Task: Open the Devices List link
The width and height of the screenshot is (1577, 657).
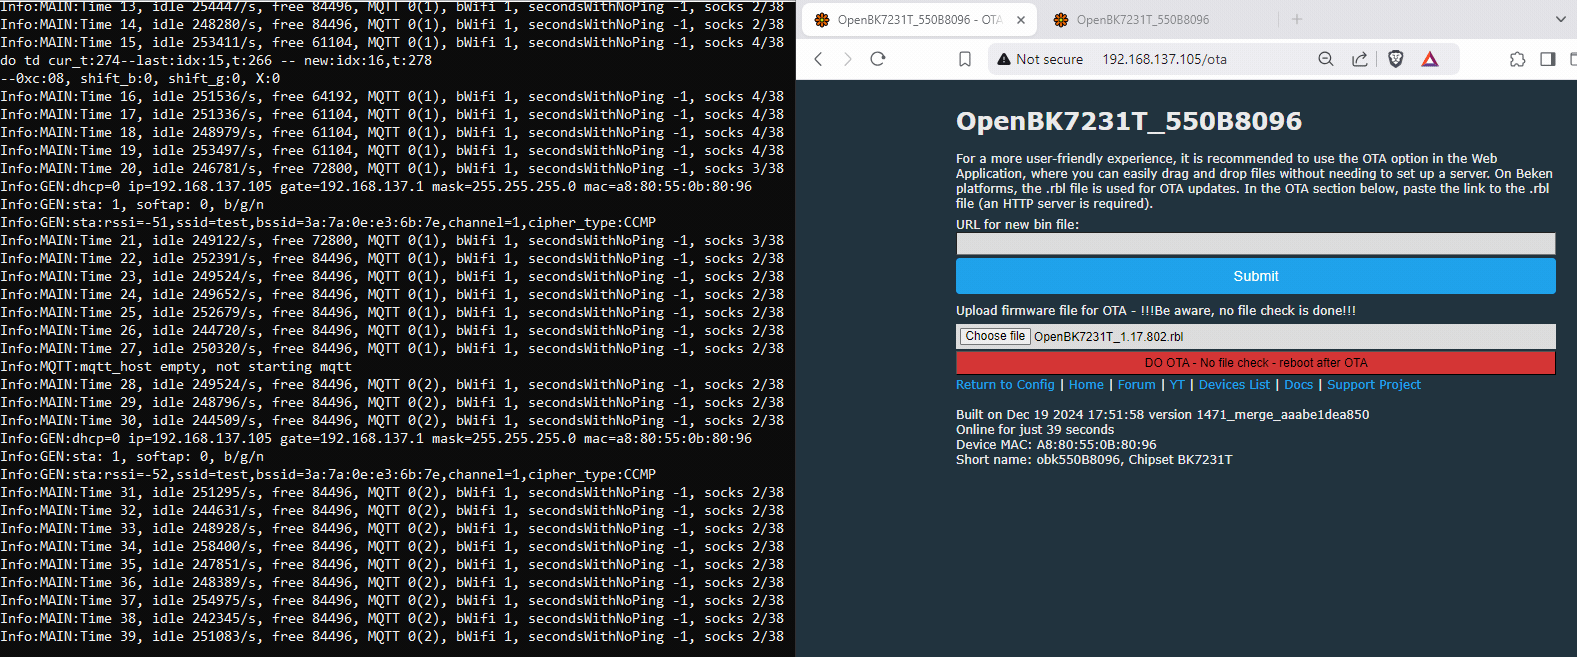Action: click(1234, 384)
